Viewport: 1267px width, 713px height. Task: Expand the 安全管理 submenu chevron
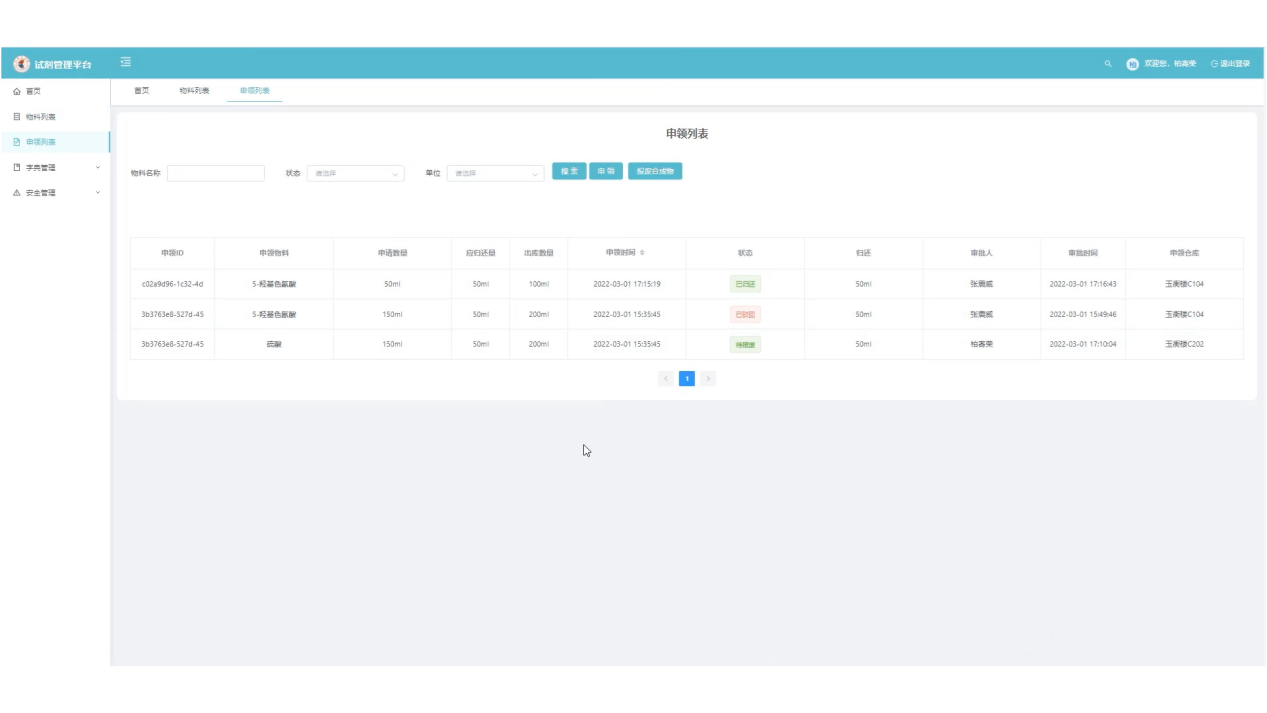(97, 193)
